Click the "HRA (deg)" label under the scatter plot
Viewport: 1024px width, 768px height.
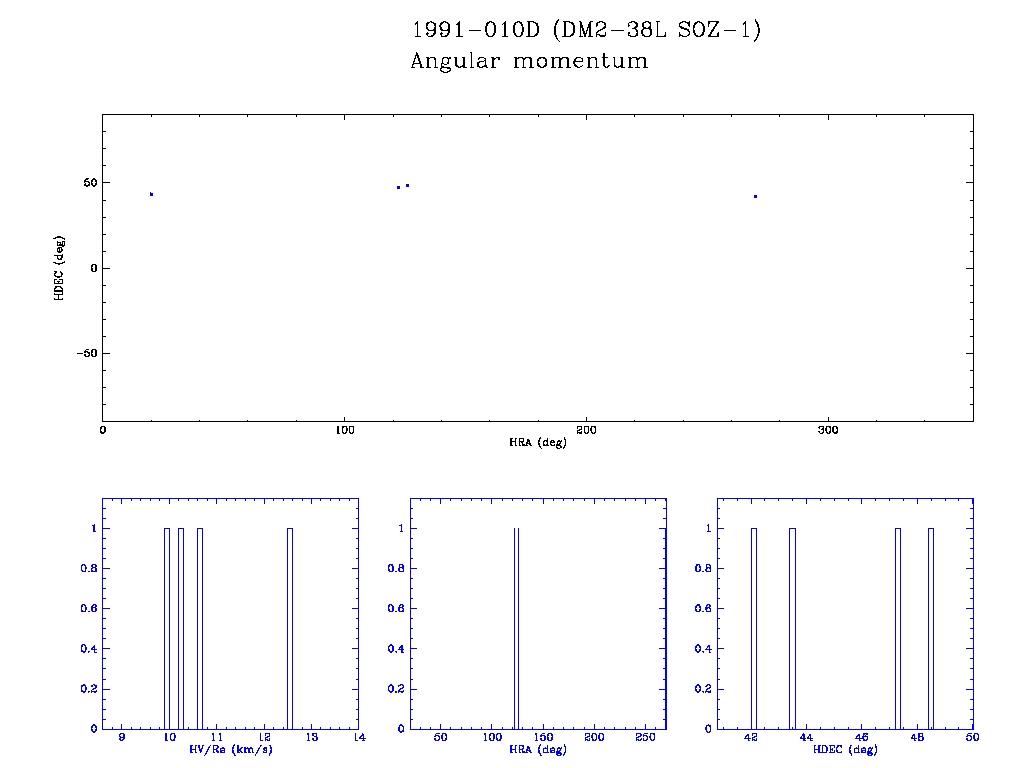tap(538, 442)
